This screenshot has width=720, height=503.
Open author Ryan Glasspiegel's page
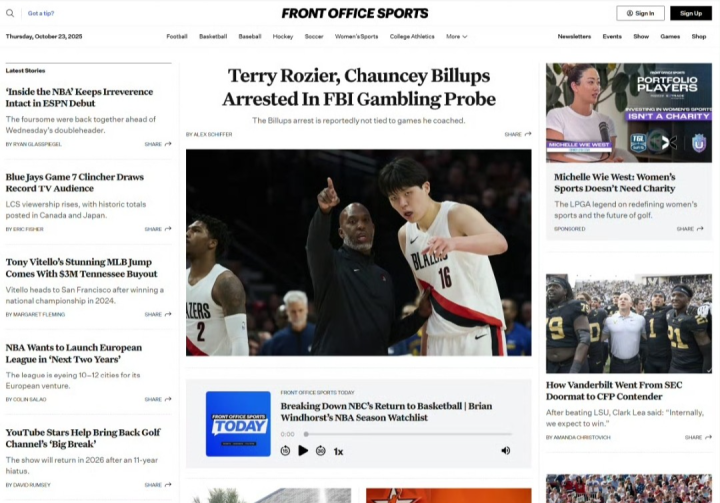click(x=37, y=144)
